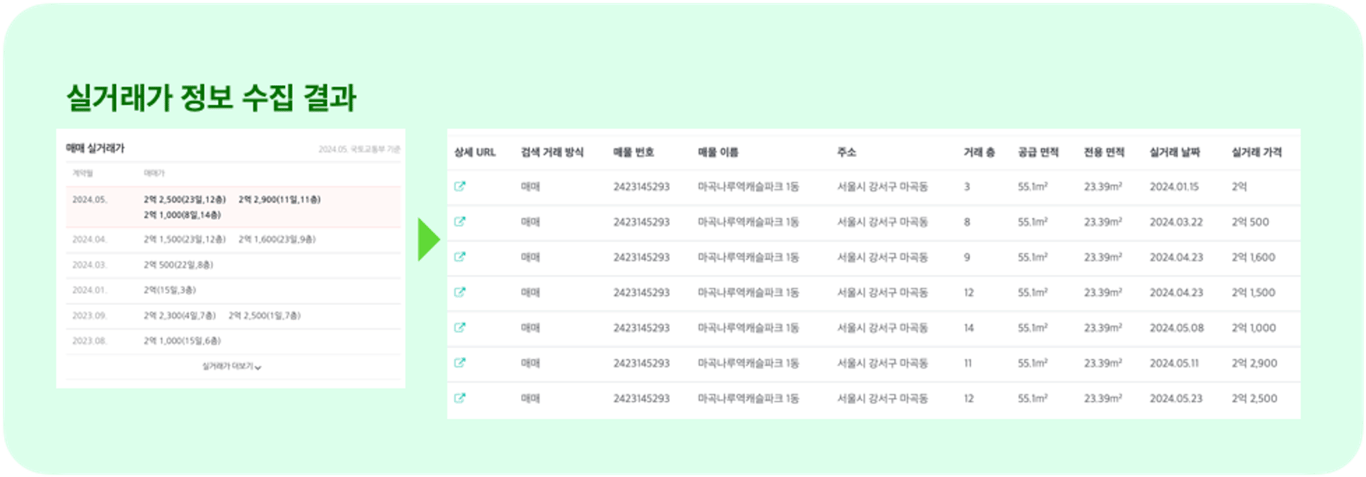Click the 매매 실거래가 panel title

pyautogui.click(x=95, y=148)
